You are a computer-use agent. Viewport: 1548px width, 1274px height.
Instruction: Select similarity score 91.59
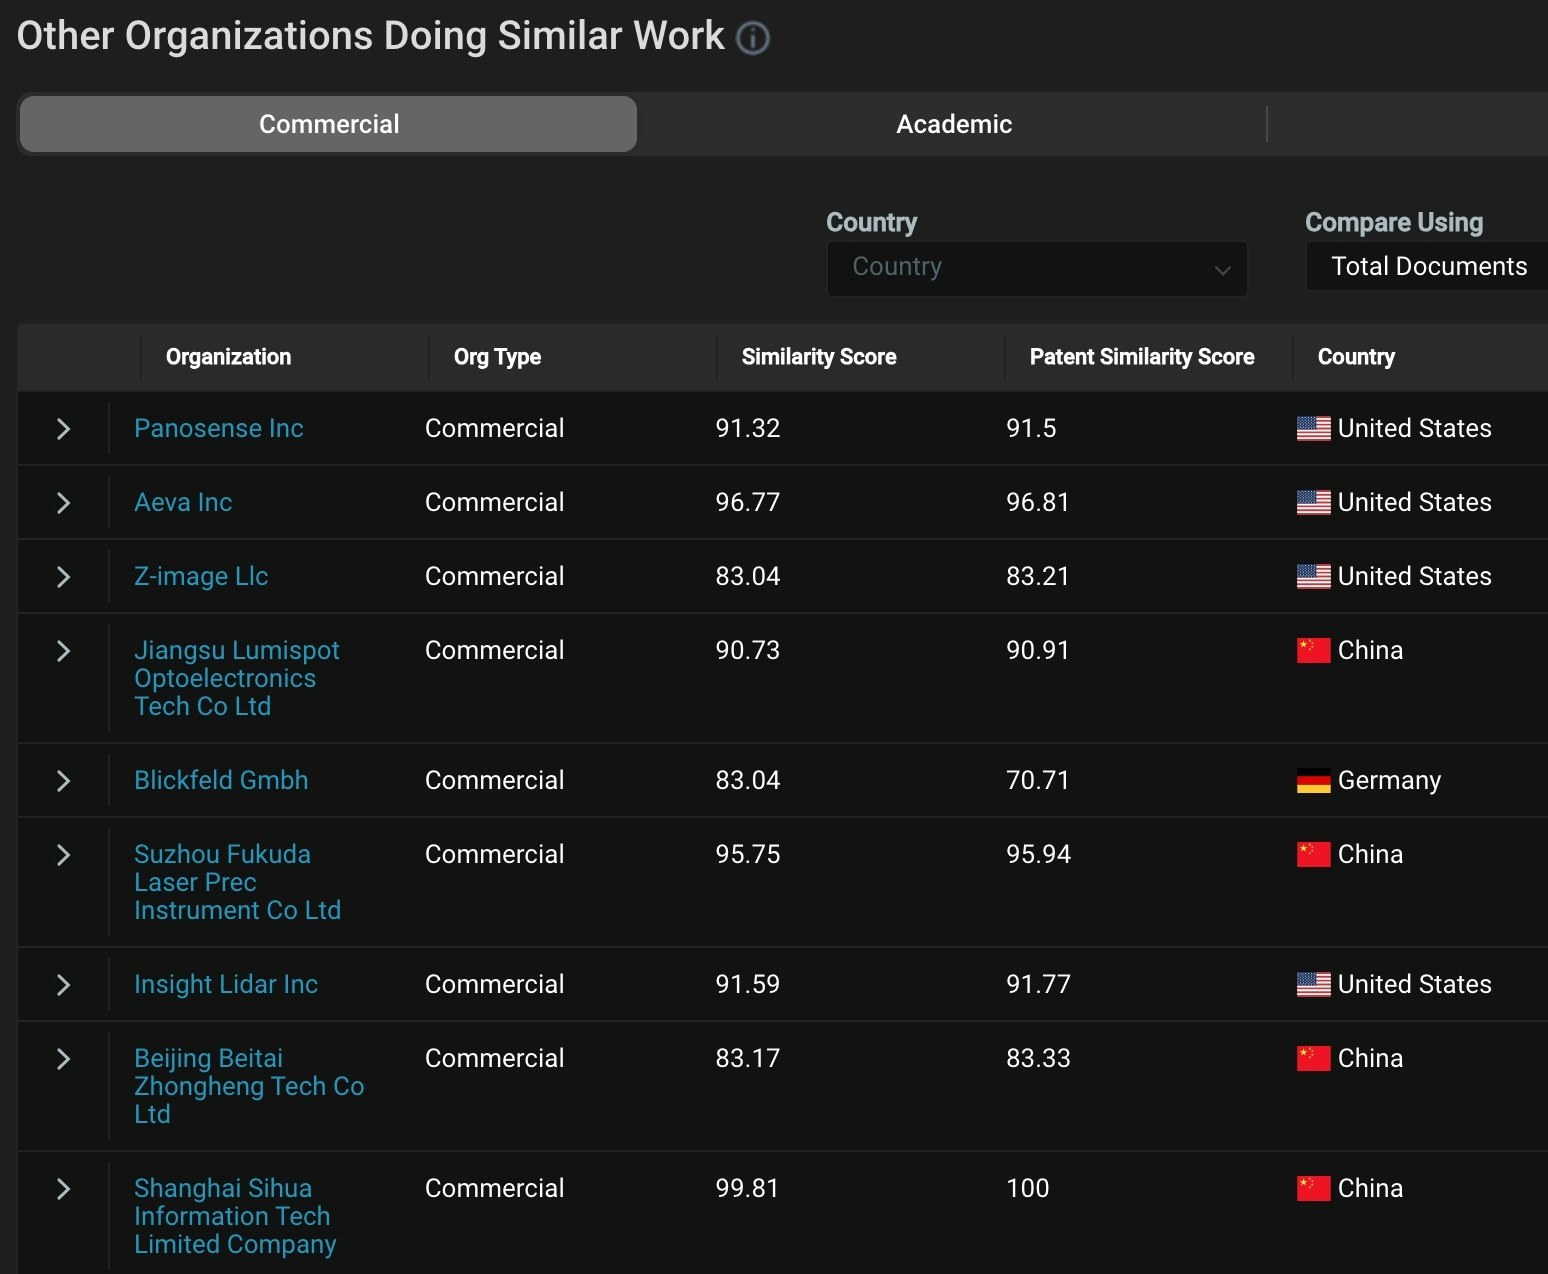(x=747, y=984)
